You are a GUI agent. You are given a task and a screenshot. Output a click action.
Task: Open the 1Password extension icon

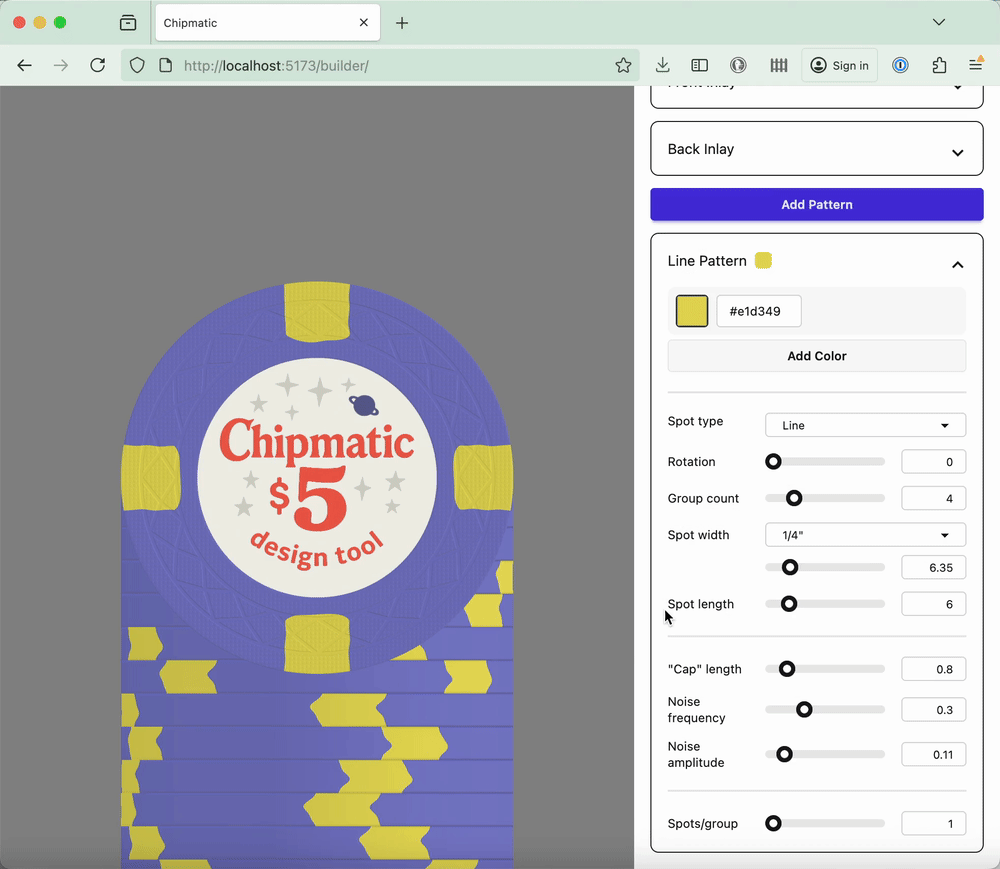[x=900, y=65]
